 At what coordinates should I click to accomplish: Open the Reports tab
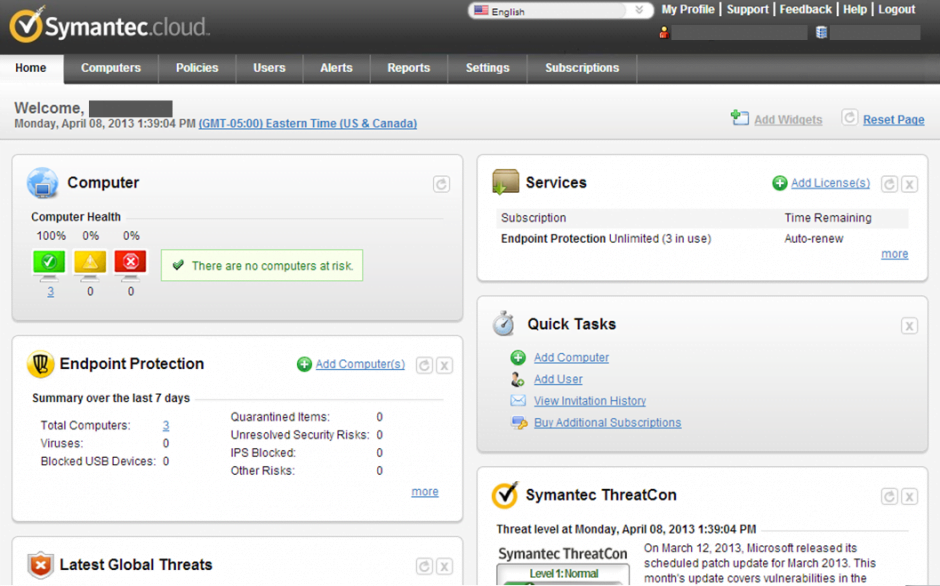(x=408, y=68)
